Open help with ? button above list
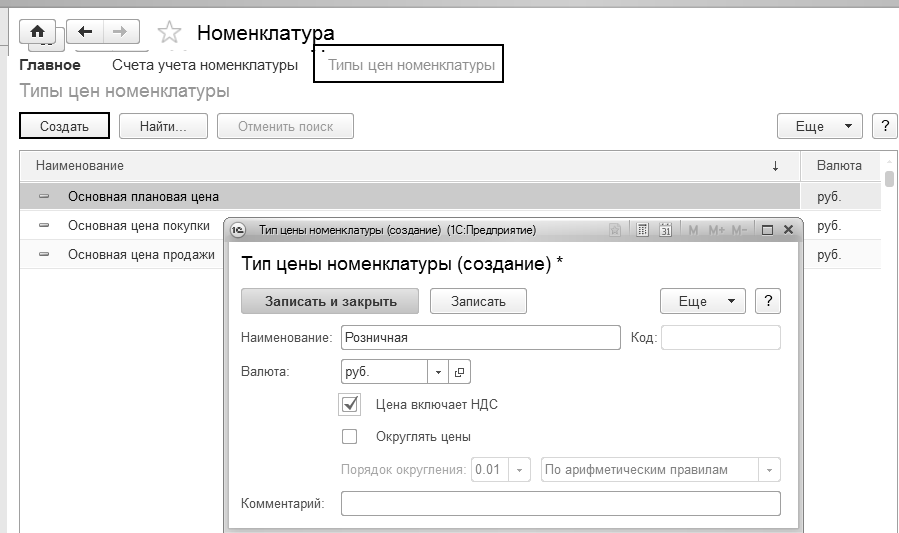Viewport: 899px width, 533px height. pyautogui.click(x=885, y=126)
